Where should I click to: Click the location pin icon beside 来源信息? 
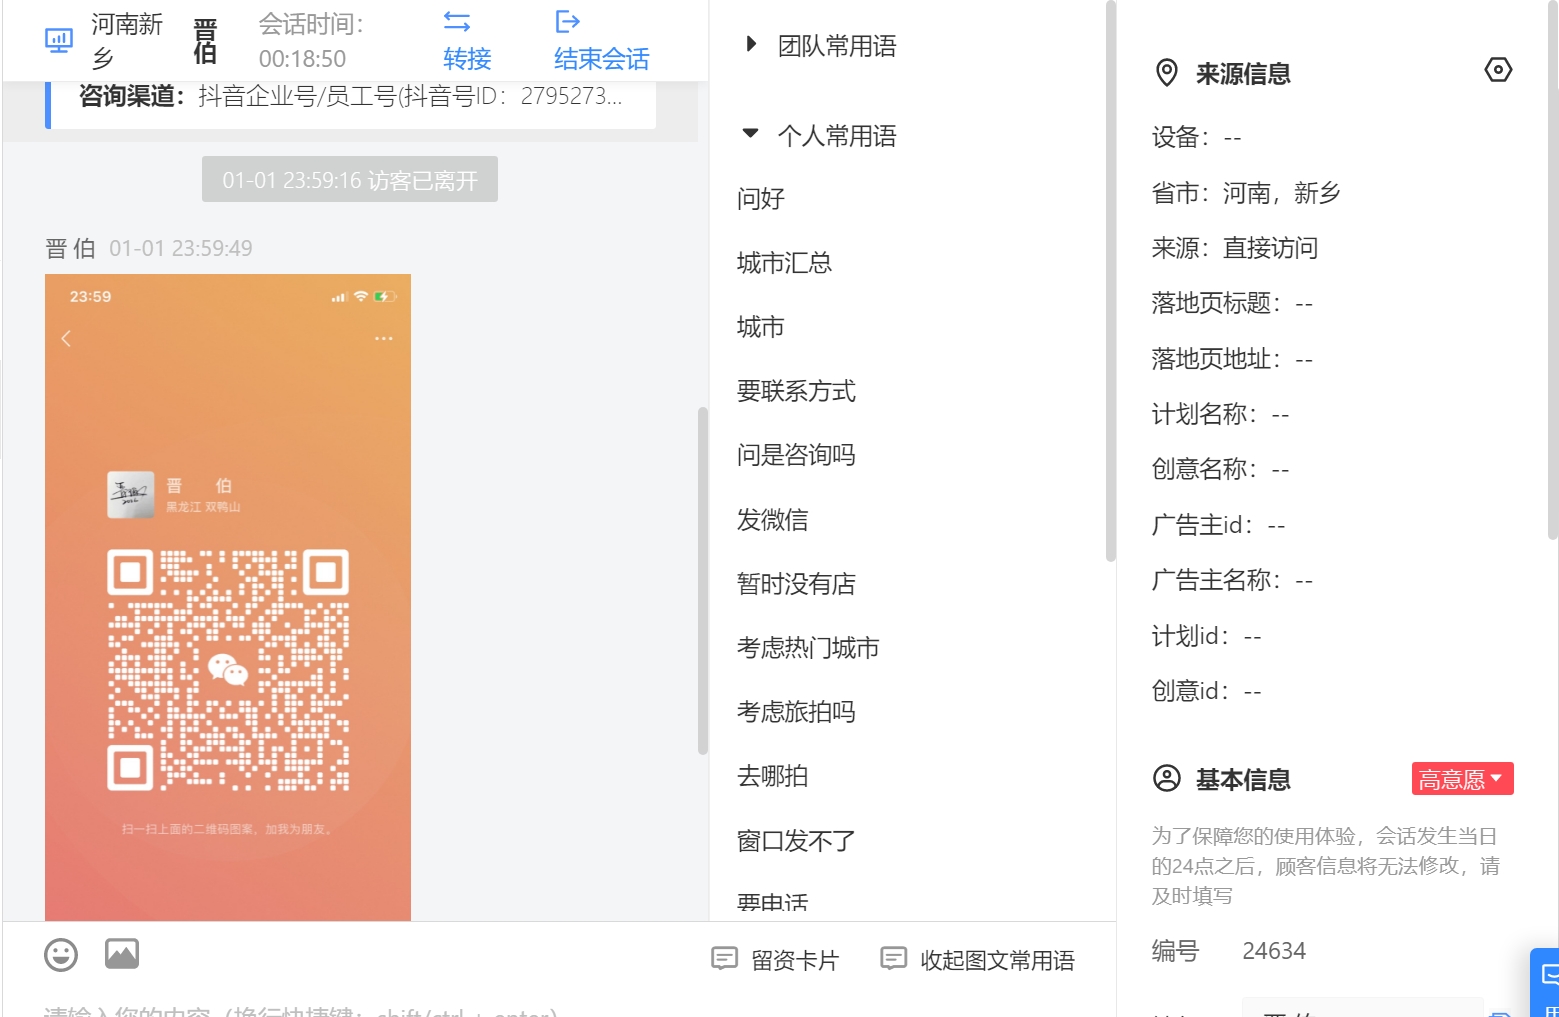tap(1166, 73)
